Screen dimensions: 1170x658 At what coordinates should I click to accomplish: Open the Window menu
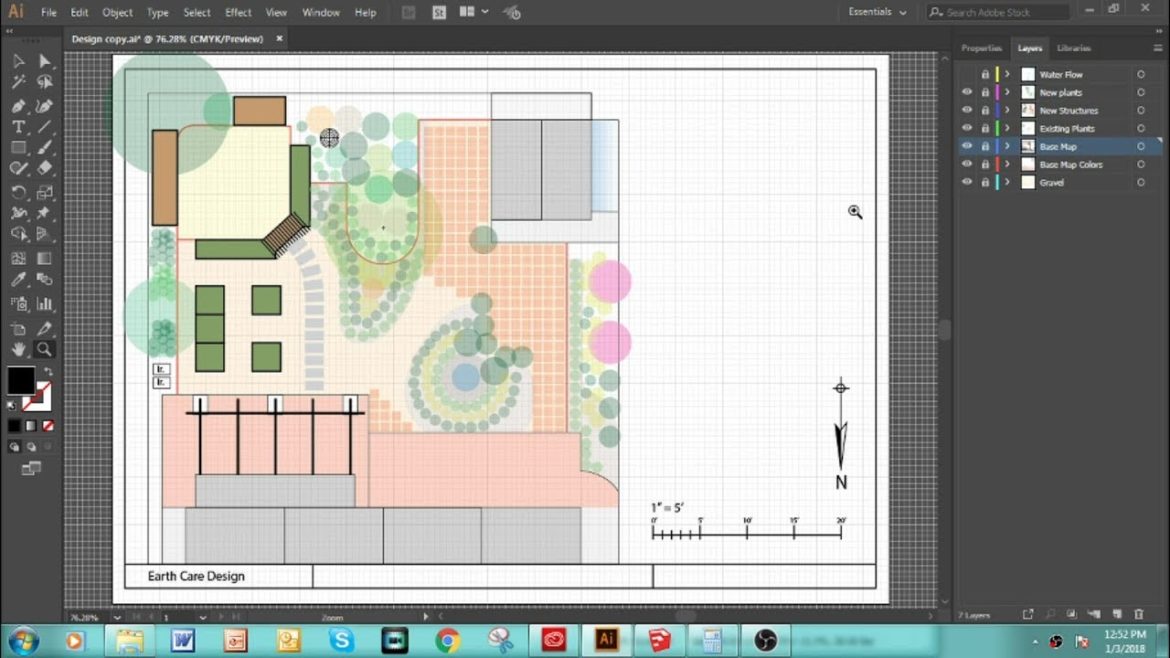coord(320,12)
